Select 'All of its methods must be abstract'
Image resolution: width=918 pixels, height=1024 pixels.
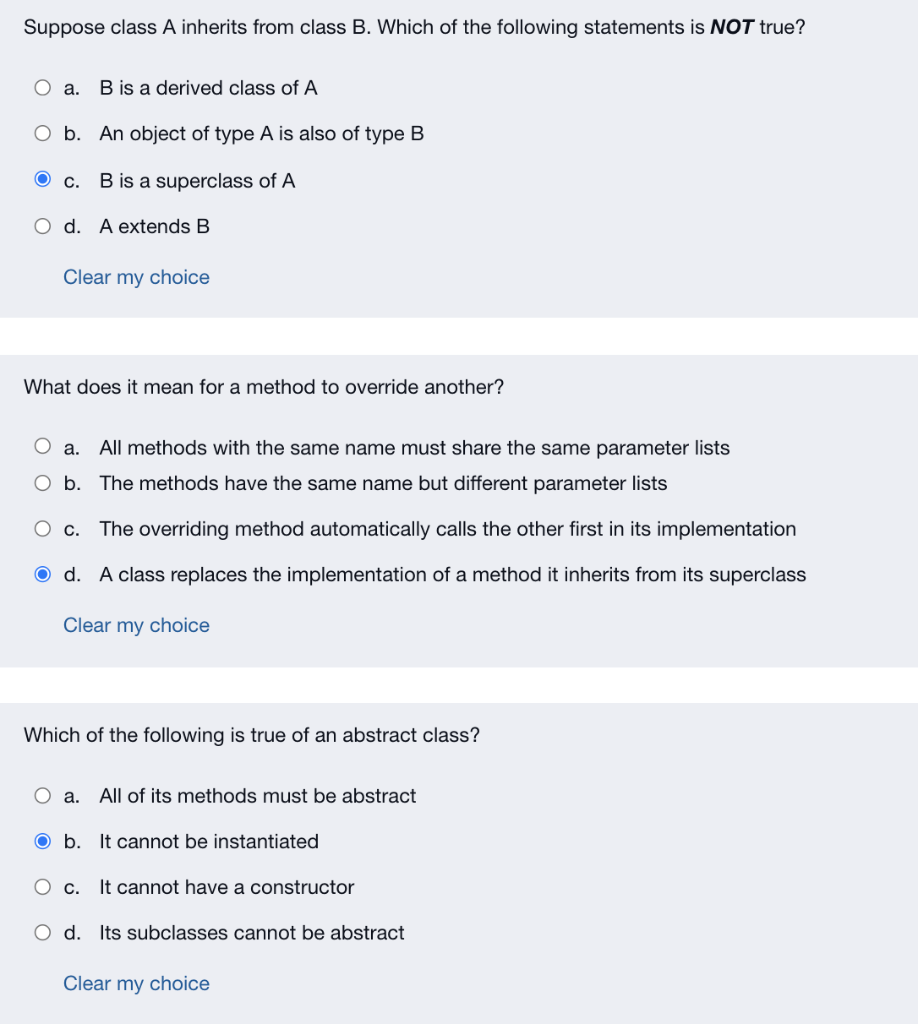pos(42,795)
